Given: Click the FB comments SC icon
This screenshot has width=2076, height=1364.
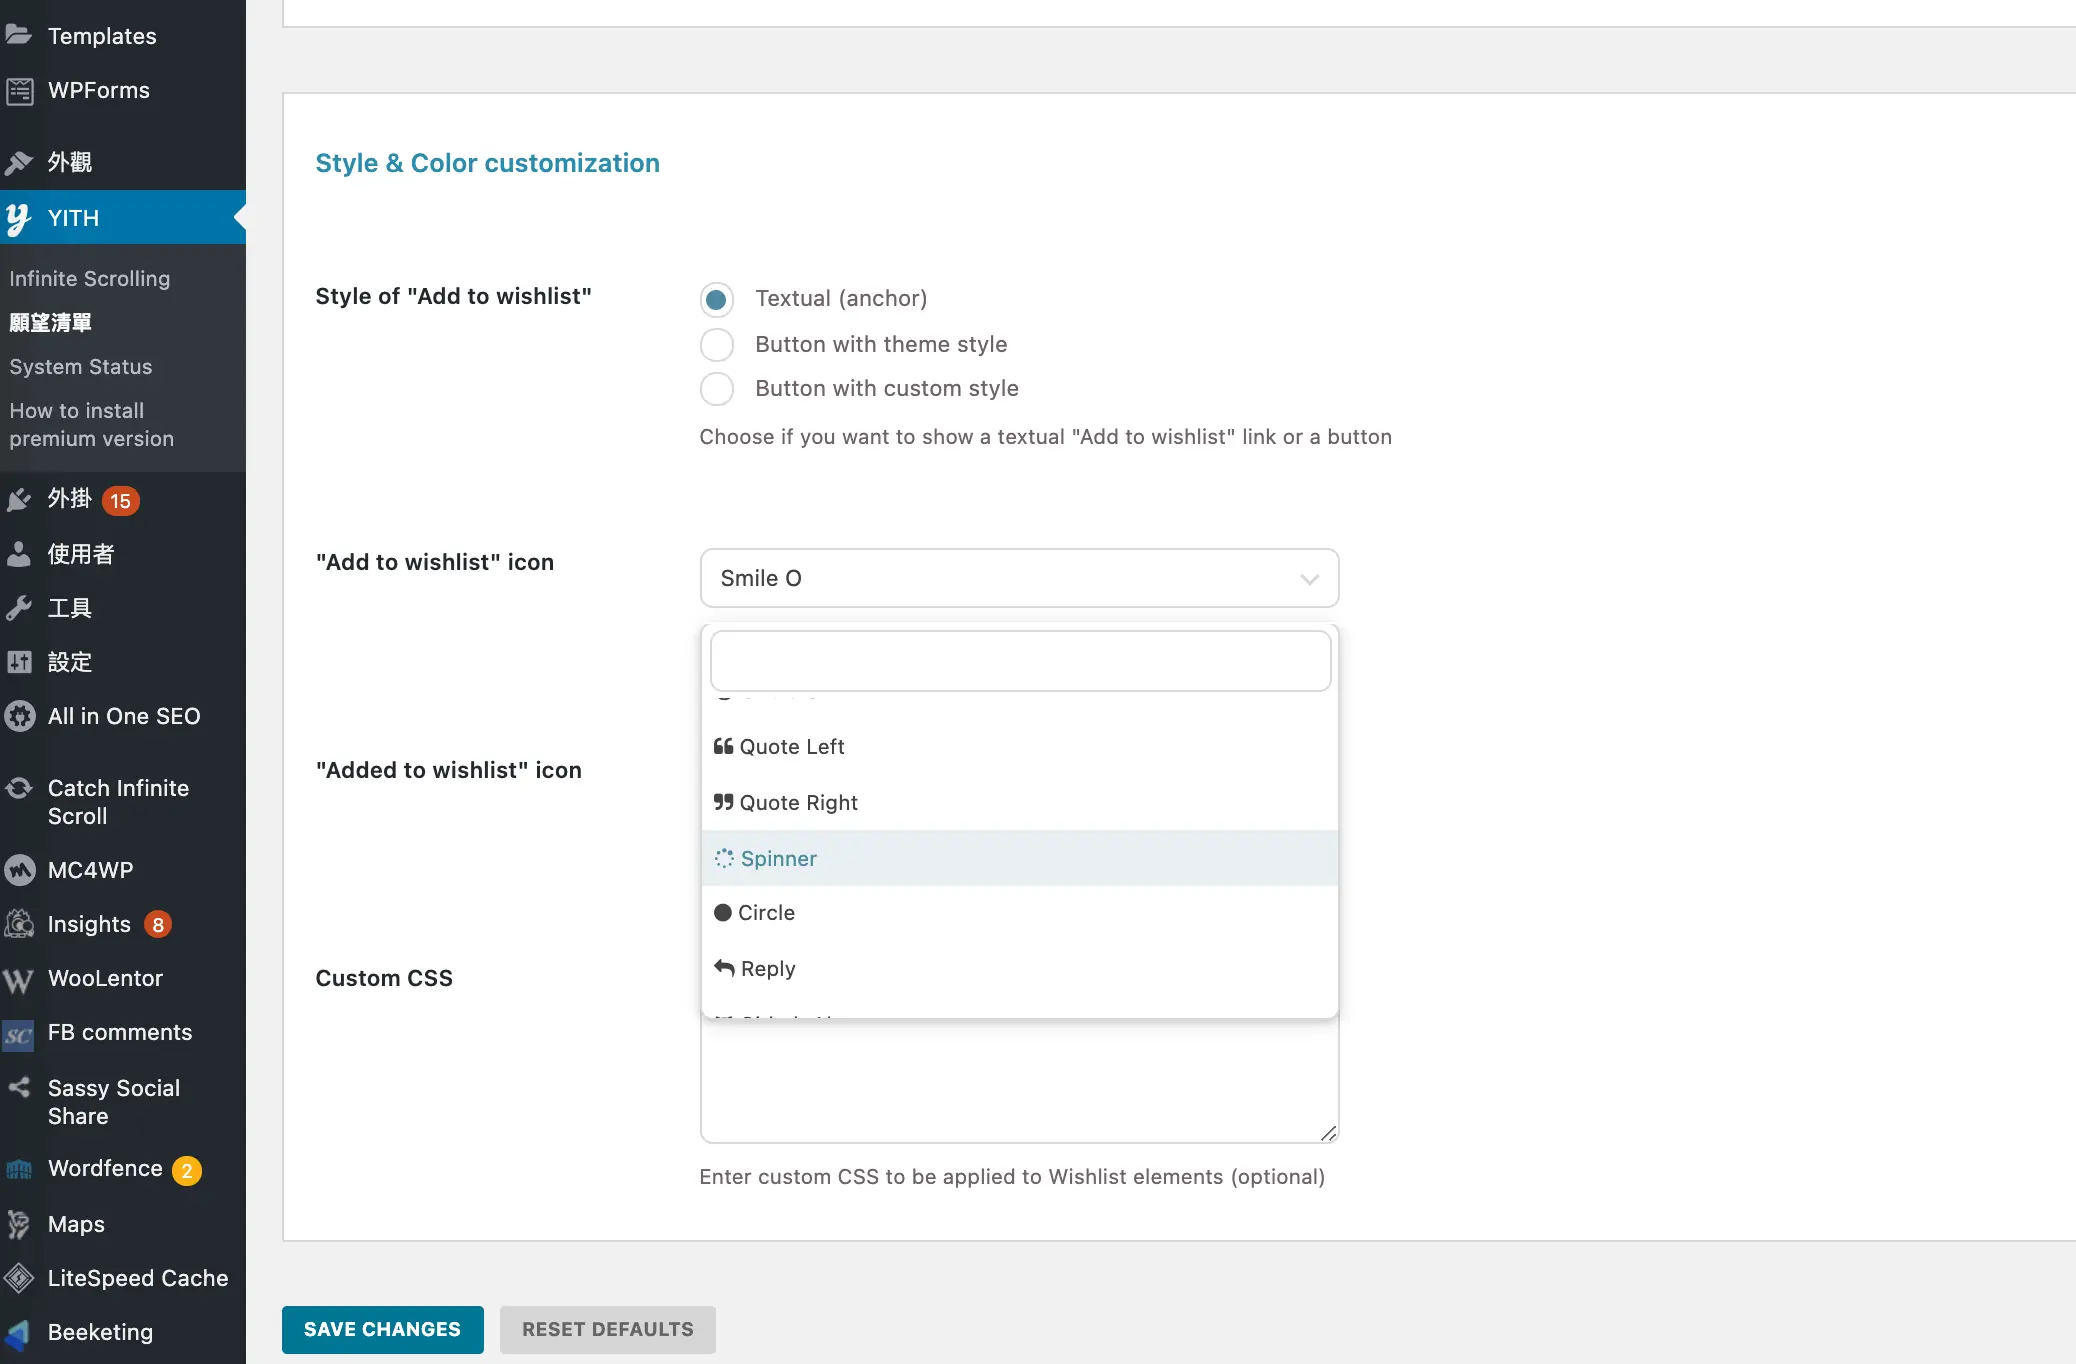Looking at the screenshot, I should [x=19, y=1035].
